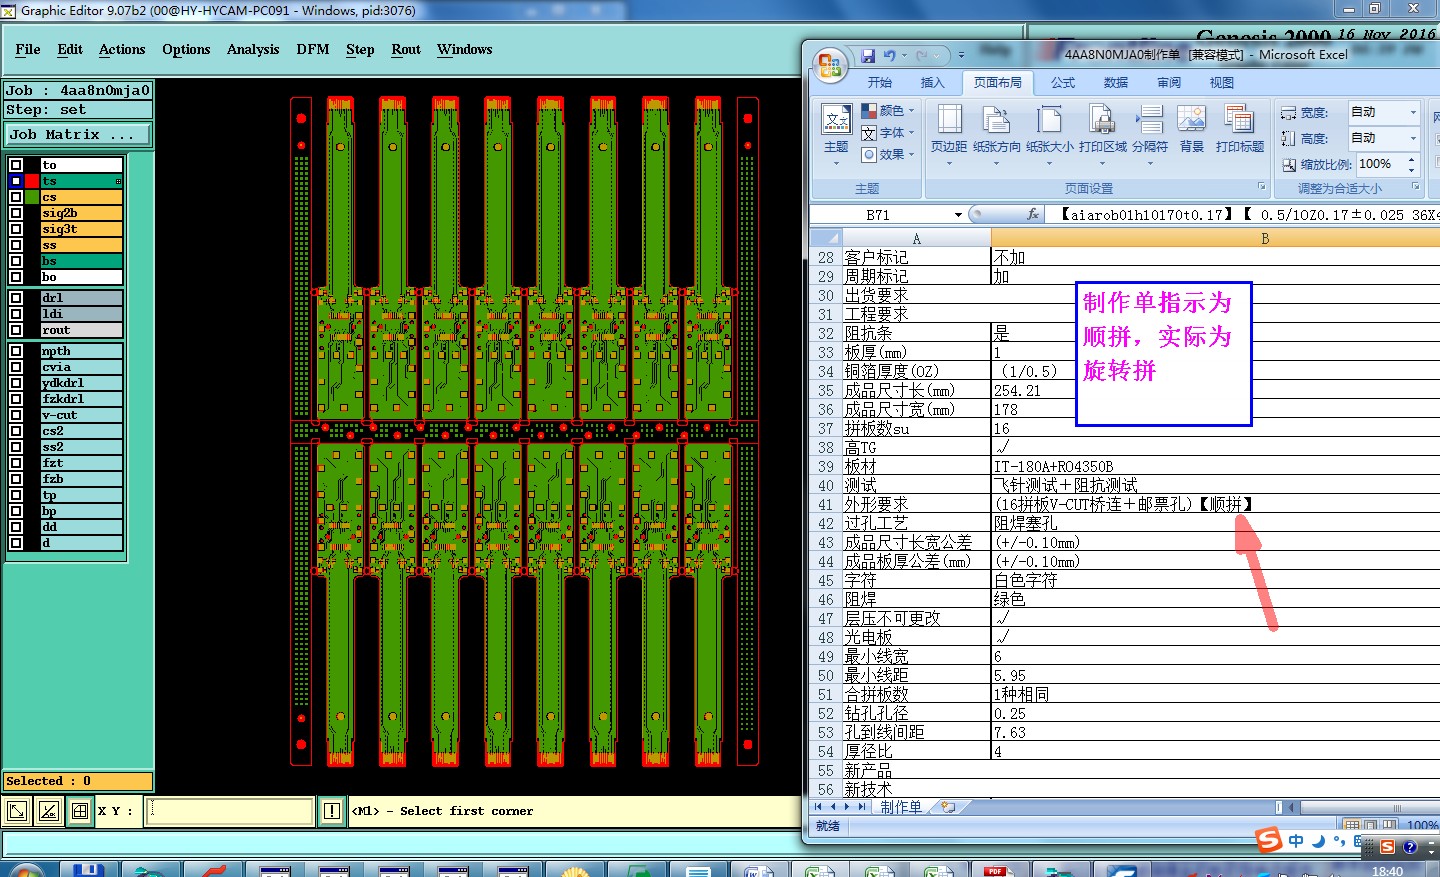Click the X Y coordinate input field
The image size is (1440, 877).
230,811
